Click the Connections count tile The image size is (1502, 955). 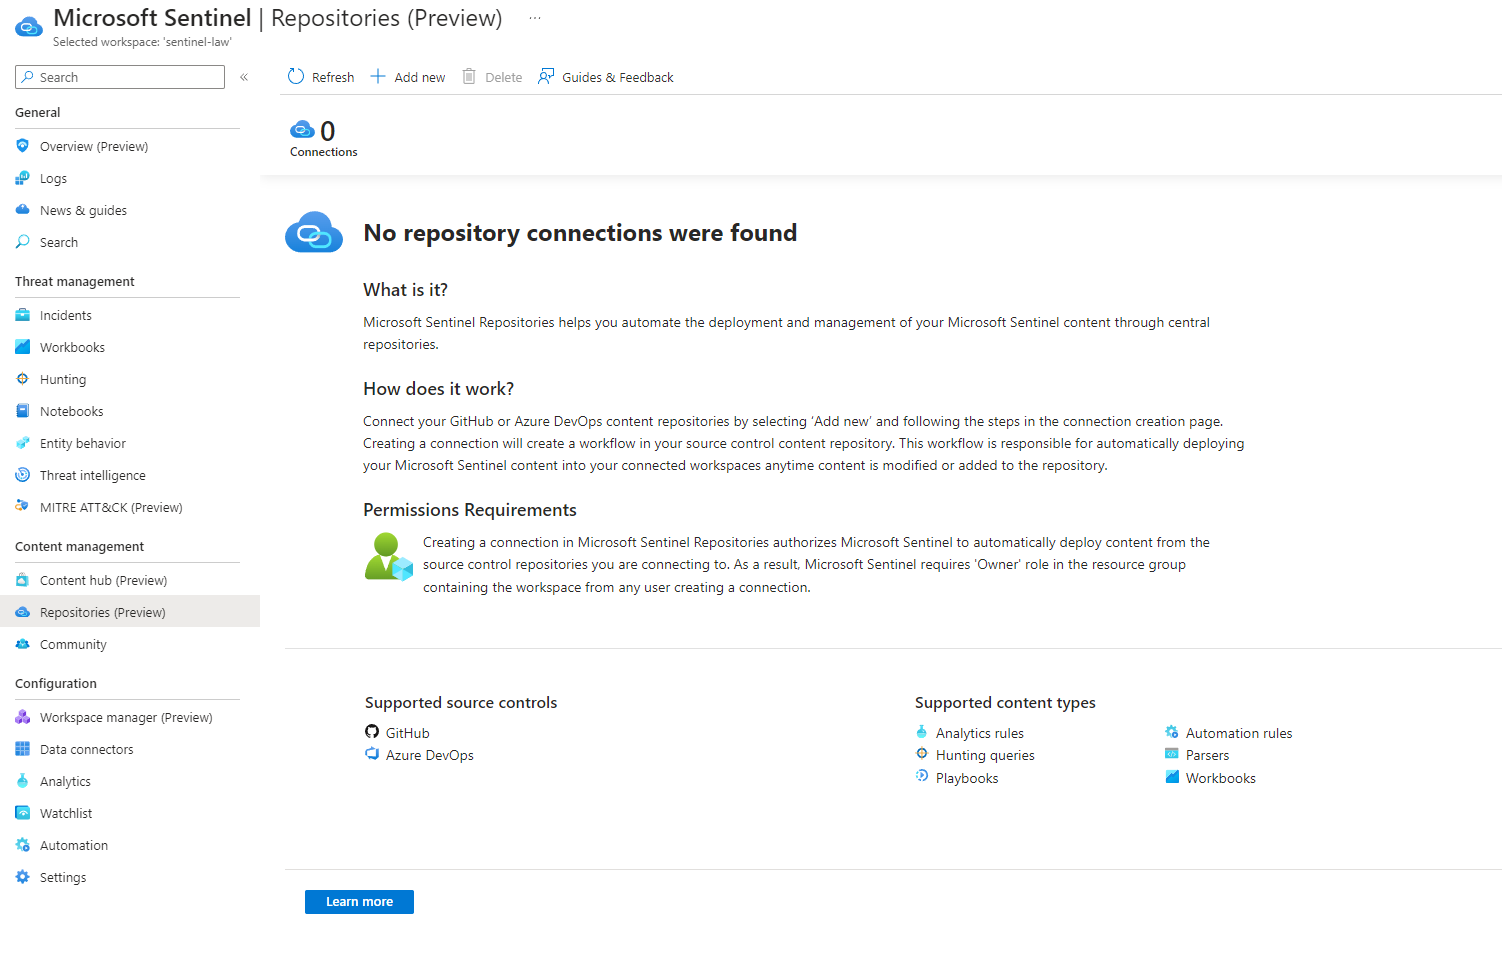point(323,138)
